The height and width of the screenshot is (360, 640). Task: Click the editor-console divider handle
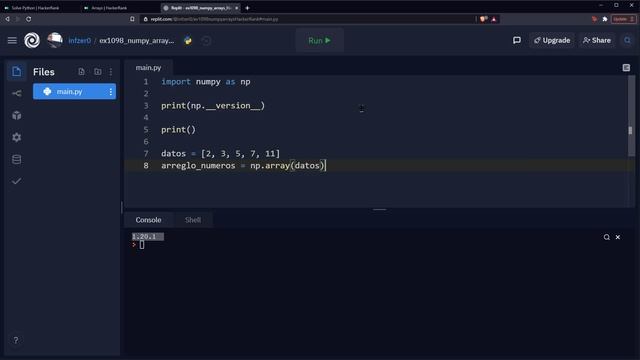pos(380,209)
